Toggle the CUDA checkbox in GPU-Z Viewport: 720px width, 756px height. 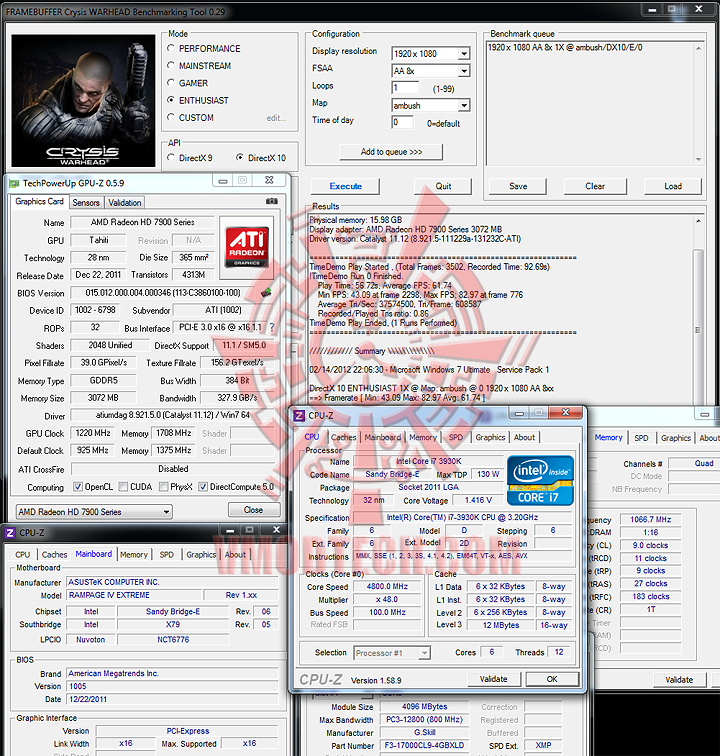(123, 486)
